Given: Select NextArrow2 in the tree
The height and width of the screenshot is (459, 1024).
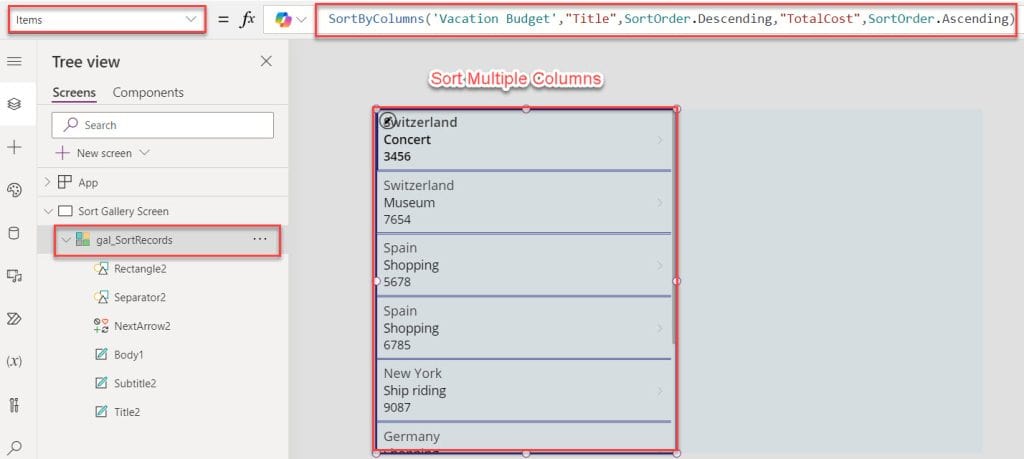Looking at the screenshot, I should pyautogui.click(x=142, y=326).
